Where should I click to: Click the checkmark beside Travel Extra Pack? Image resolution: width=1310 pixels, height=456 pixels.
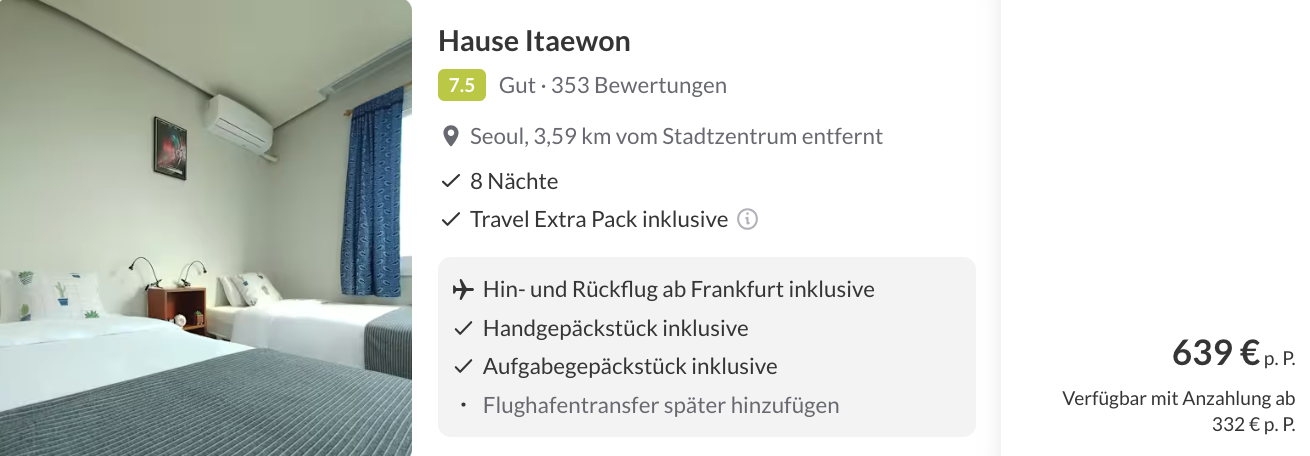click(450, 219)
